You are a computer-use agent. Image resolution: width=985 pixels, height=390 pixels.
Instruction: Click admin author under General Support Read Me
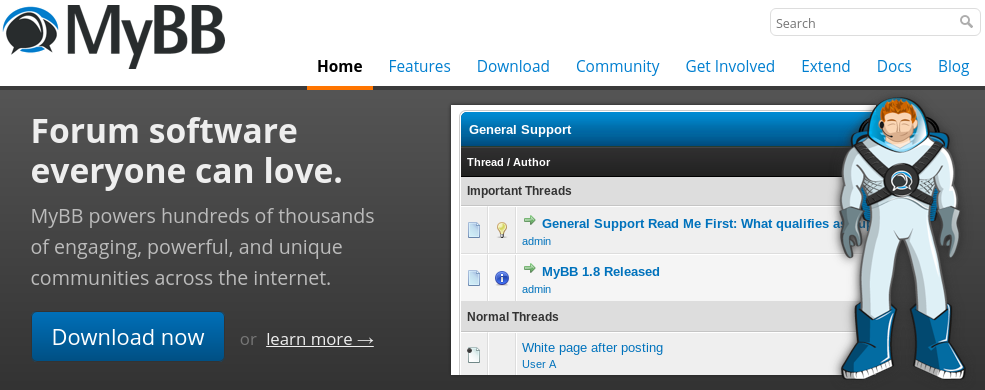pyautogui.click(x=536, y=241)
